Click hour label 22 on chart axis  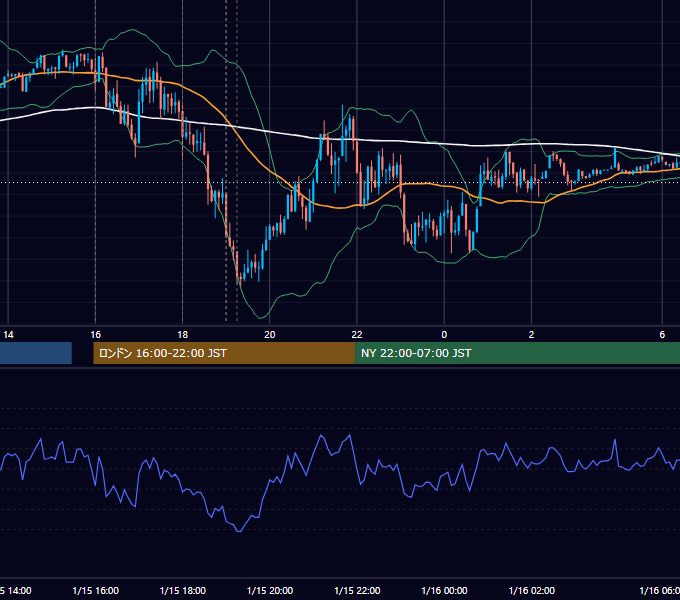tap(357, 335)
